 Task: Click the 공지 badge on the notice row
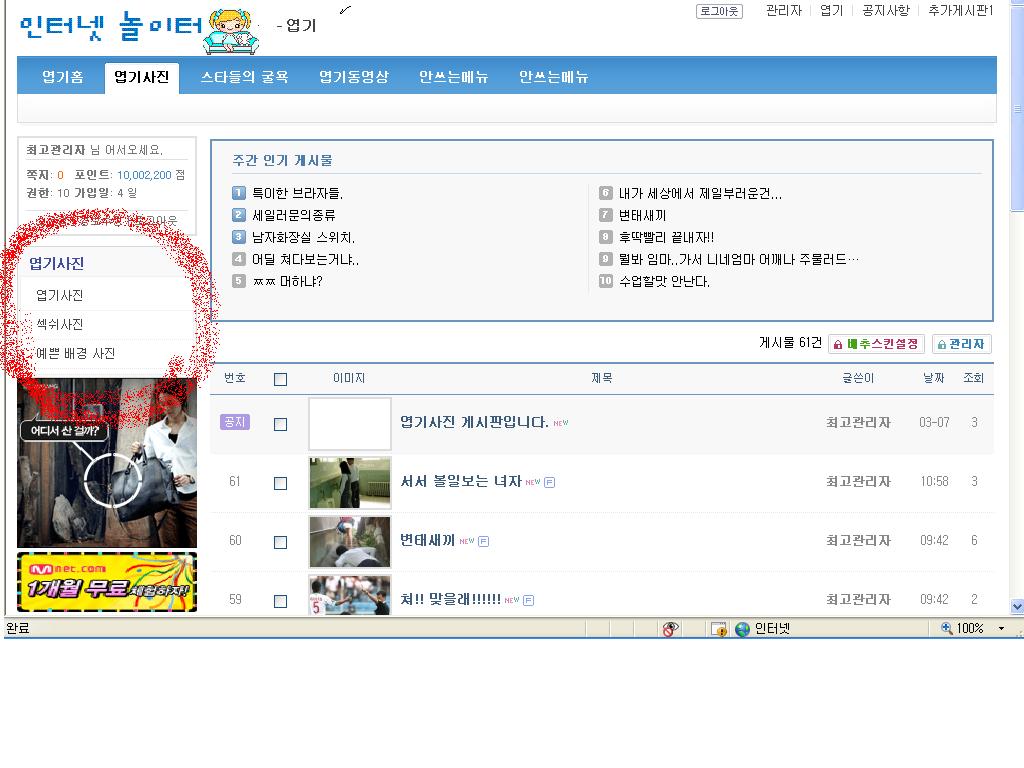tap(234, 422)
